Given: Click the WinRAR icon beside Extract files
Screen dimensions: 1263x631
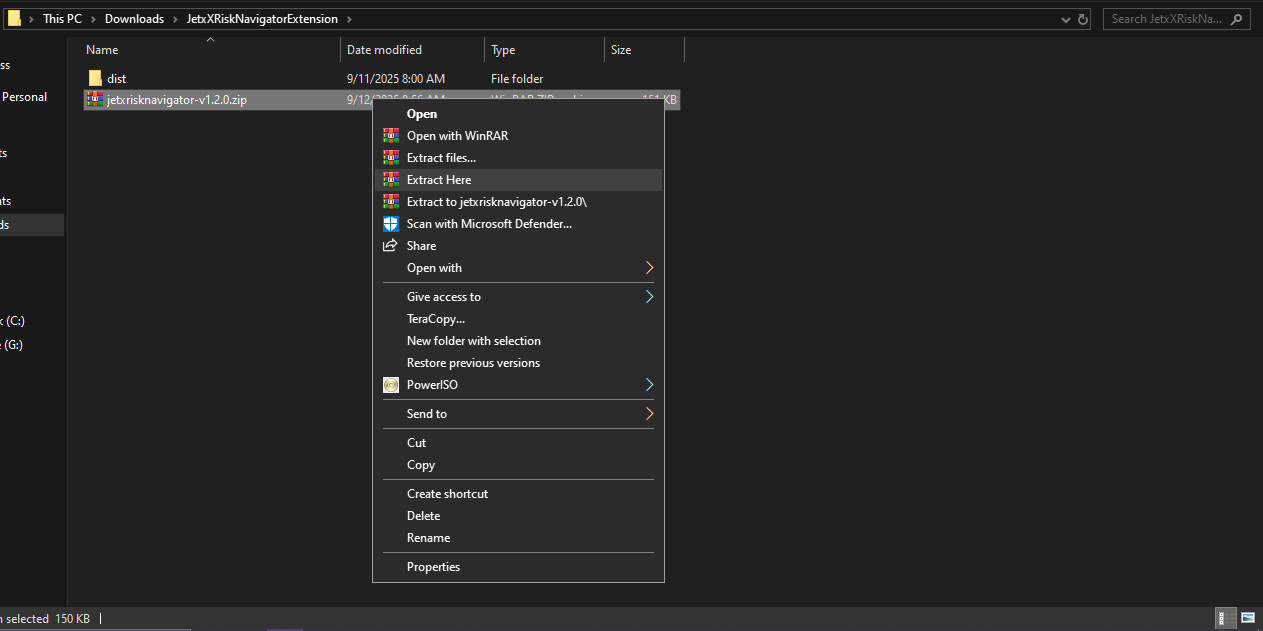Looking at the screenshot, I should [x=391, y=158].
